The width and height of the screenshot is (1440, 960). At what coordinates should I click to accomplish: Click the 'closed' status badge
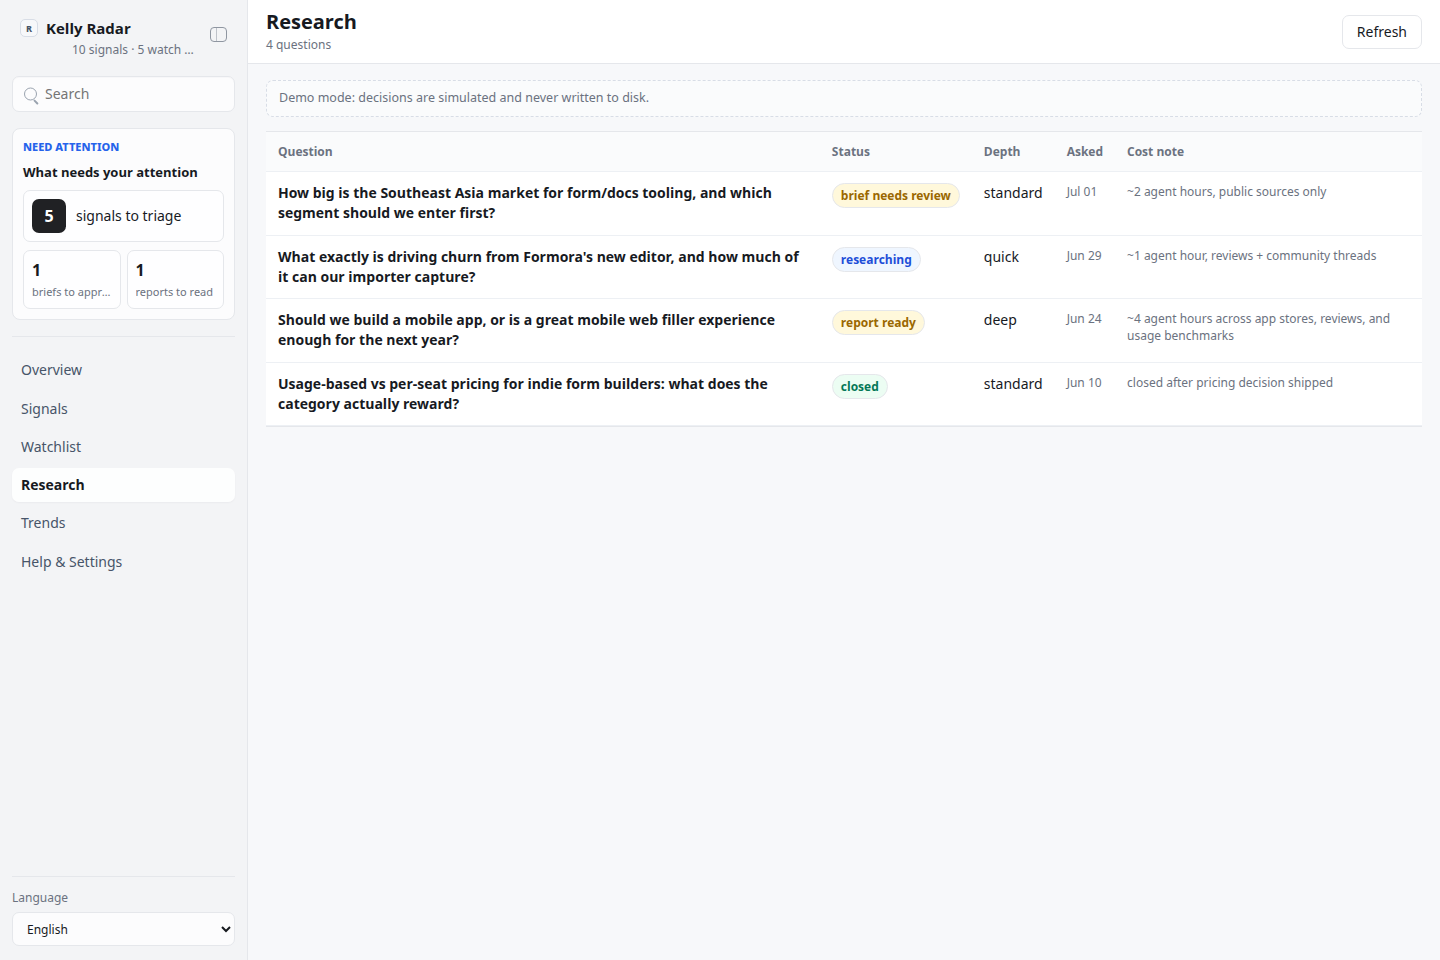point(859,386)
